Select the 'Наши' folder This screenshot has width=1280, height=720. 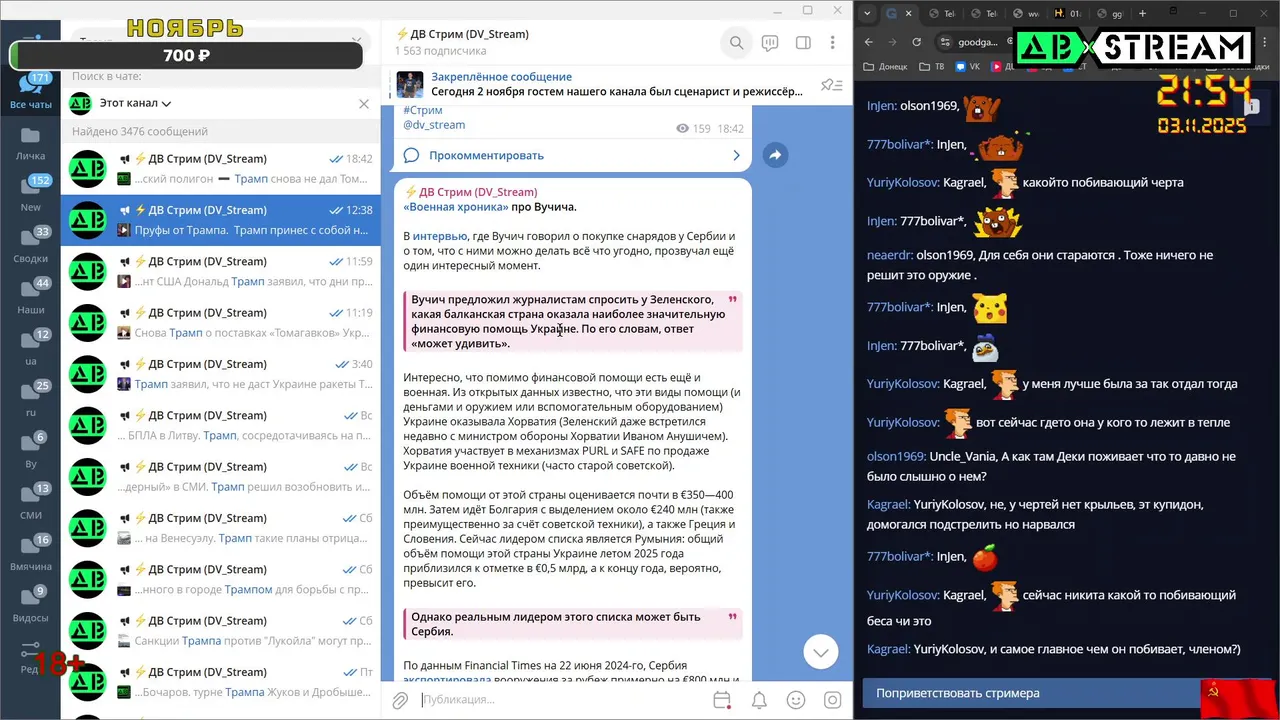tap(31, 297)
